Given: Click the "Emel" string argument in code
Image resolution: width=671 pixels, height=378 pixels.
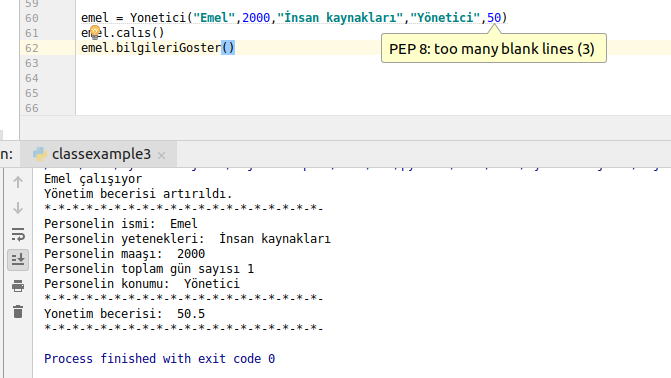Looking at the screenshot, I should 214,18.
